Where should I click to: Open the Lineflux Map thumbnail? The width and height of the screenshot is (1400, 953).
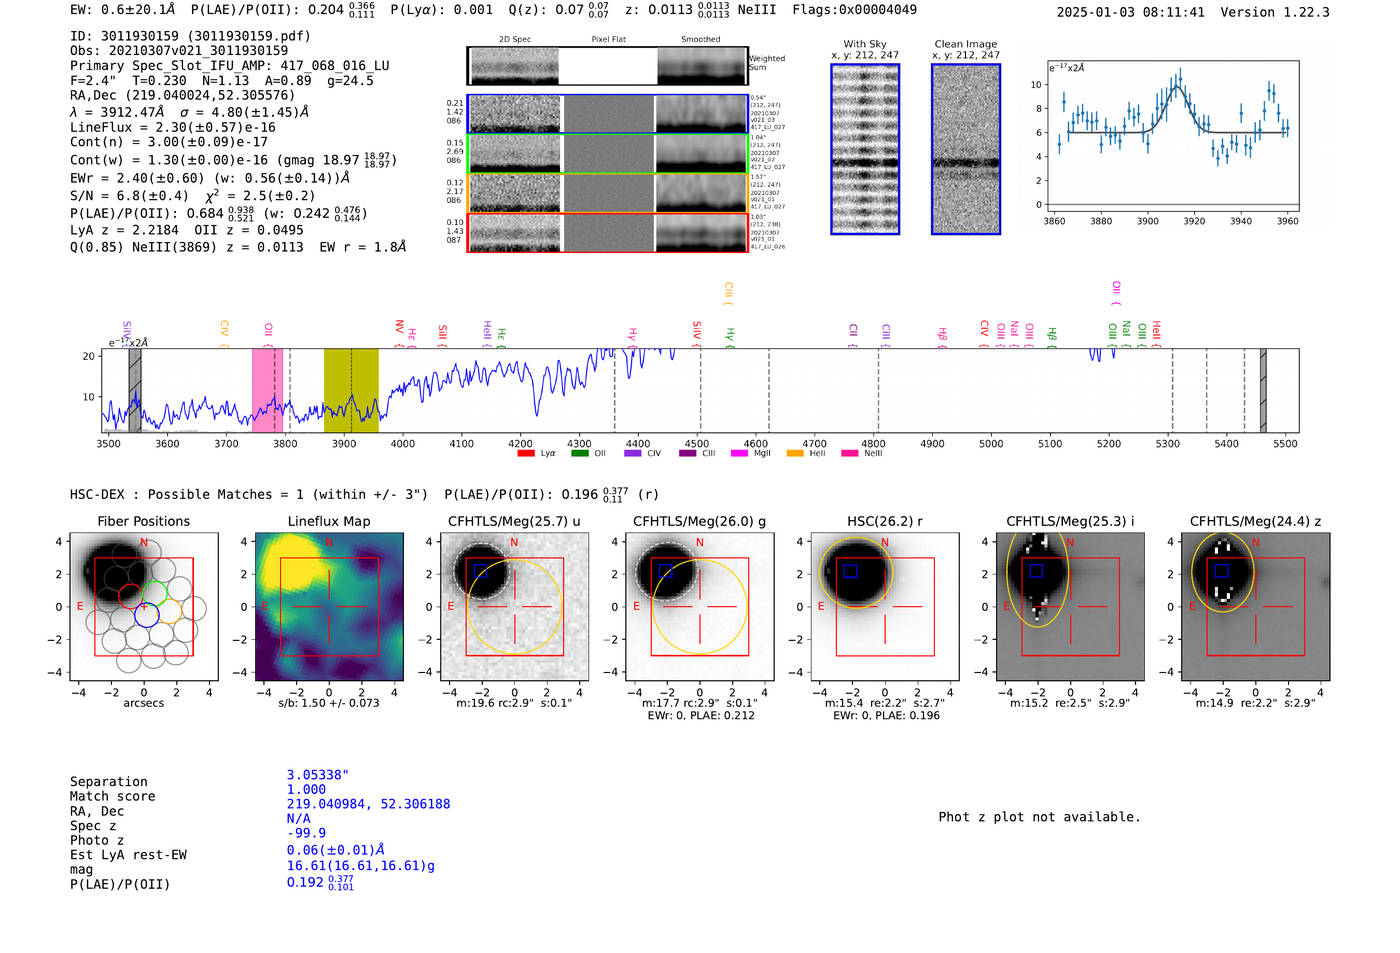329,607
